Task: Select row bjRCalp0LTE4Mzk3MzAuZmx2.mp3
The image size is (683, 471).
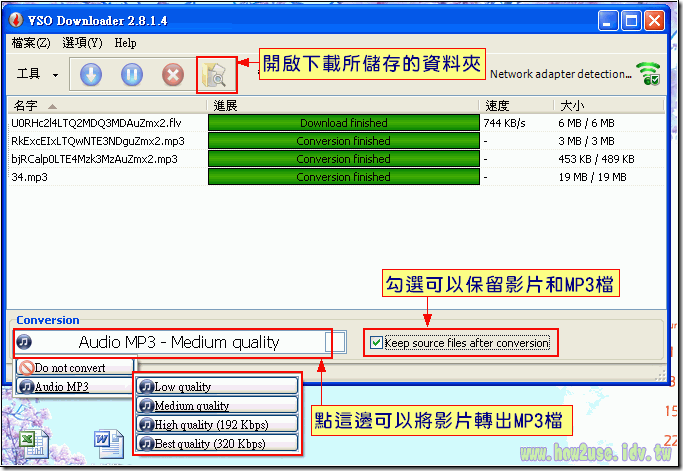Action: point(336,159)
